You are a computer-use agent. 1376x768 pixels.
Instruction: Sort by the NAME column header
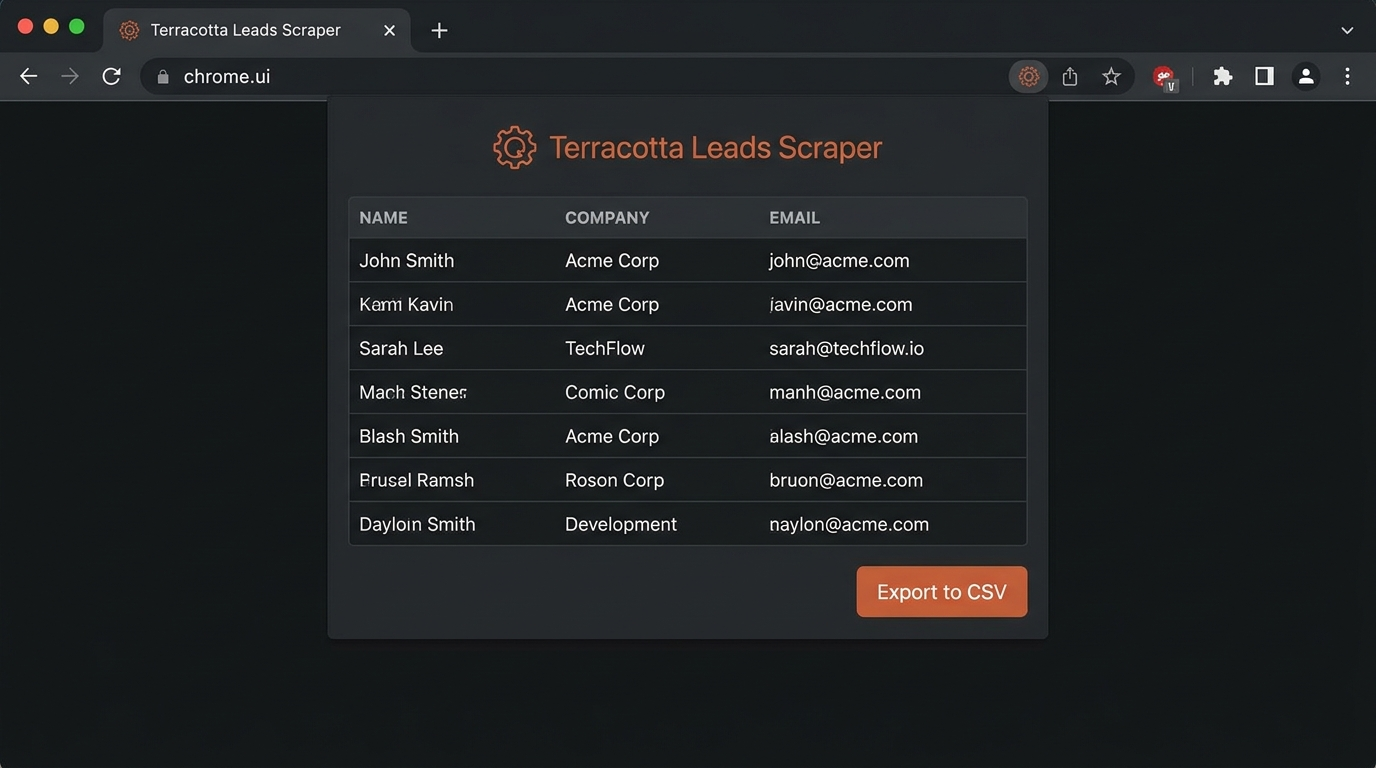(x=383, y=218)
